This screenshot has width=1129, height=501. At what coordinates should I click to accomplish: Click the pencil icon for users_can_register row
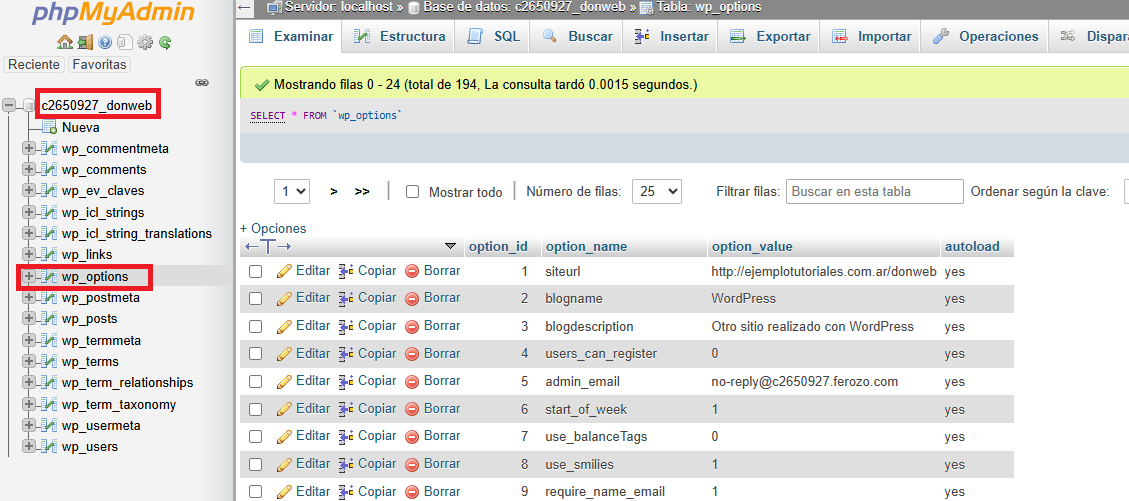[x=284, y=353]
